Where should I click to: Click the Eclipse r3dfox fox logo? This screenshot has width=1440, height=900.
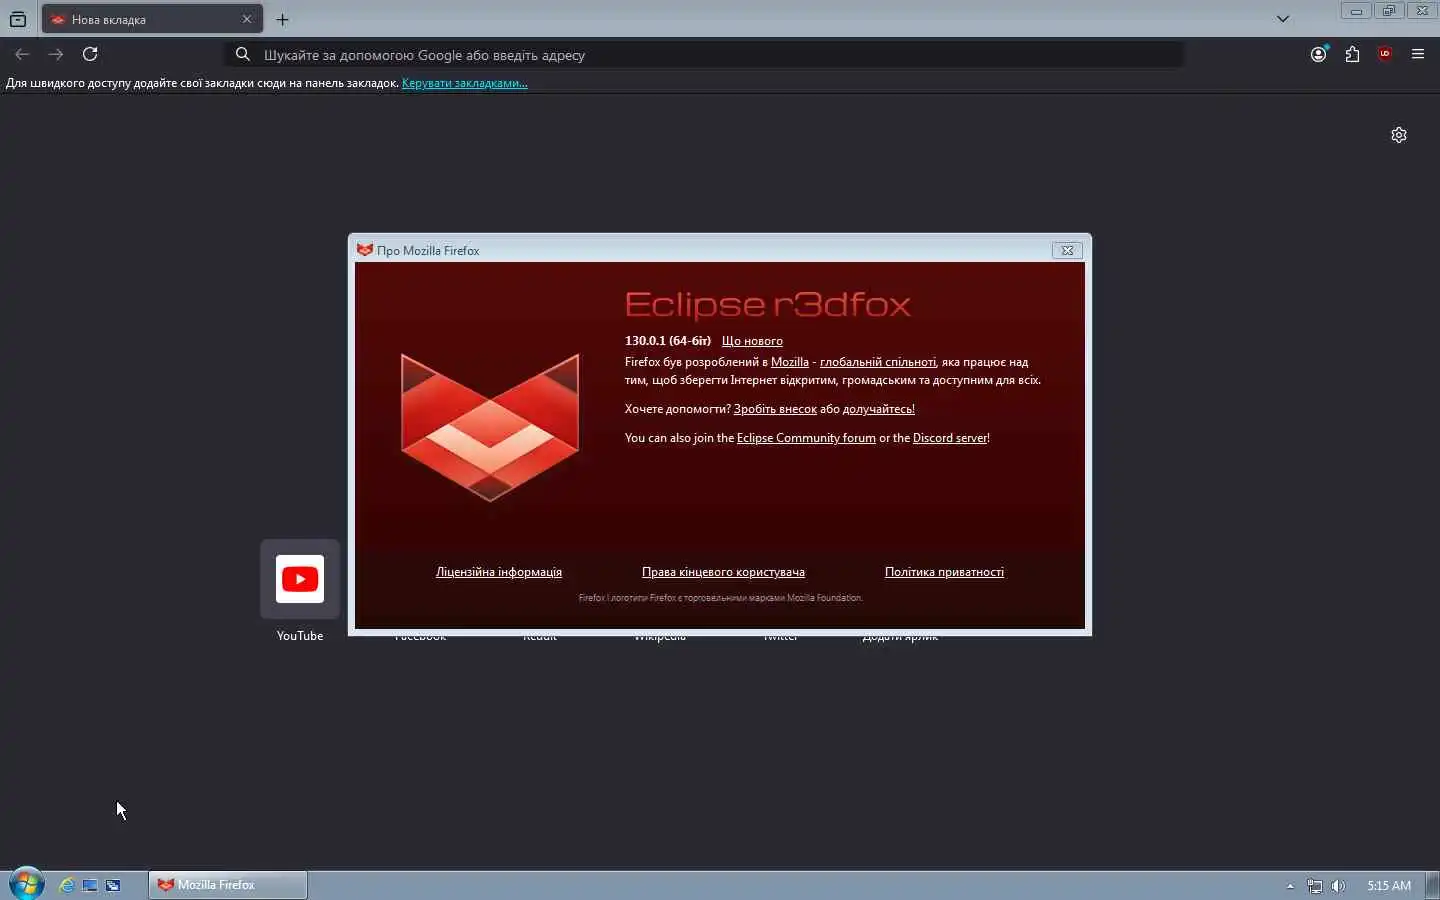pos(490,427)
